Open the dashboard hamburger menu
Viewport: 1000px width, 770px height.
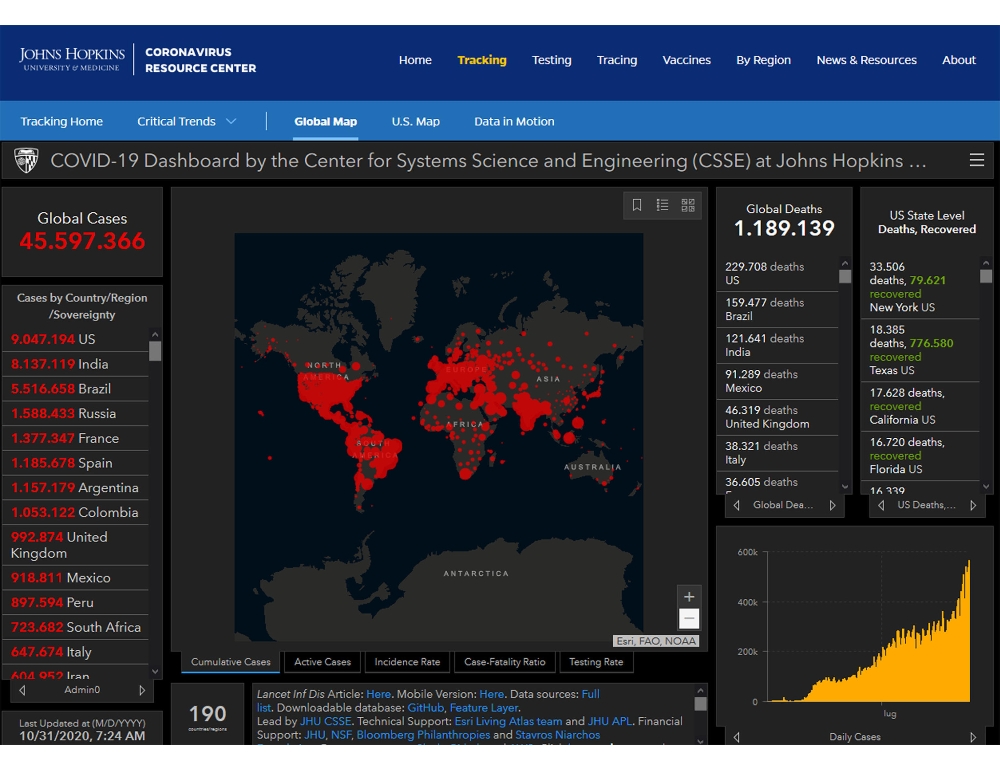976,160
